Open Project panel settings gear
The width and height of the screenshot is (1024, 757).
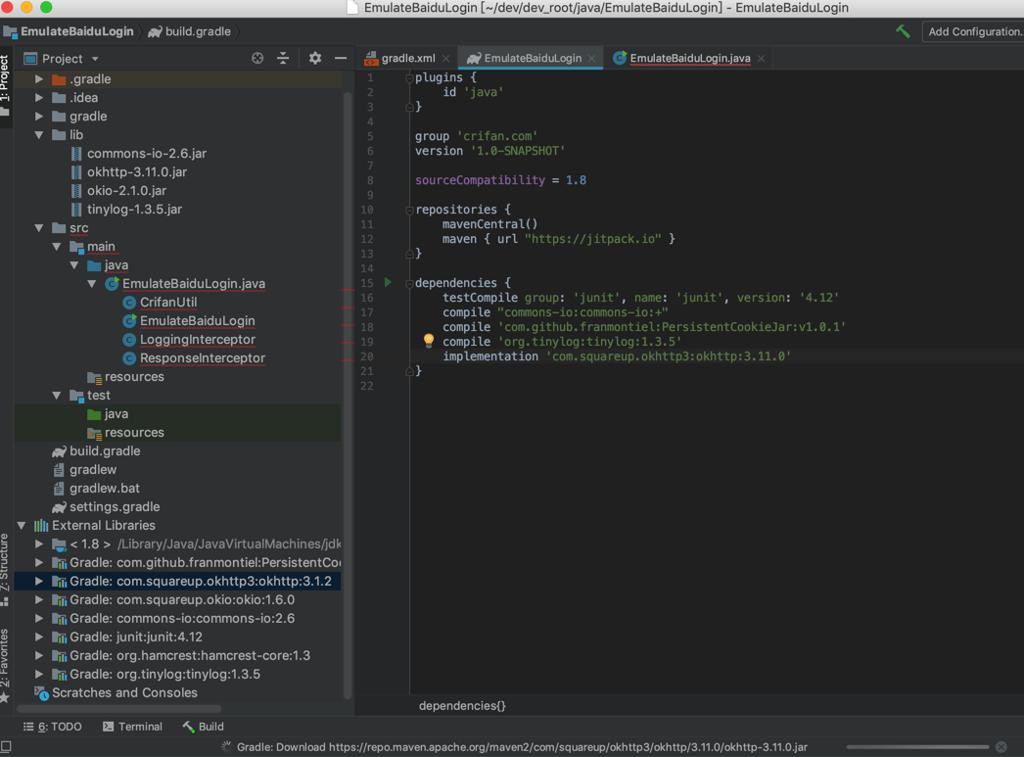tap(315, 59)
